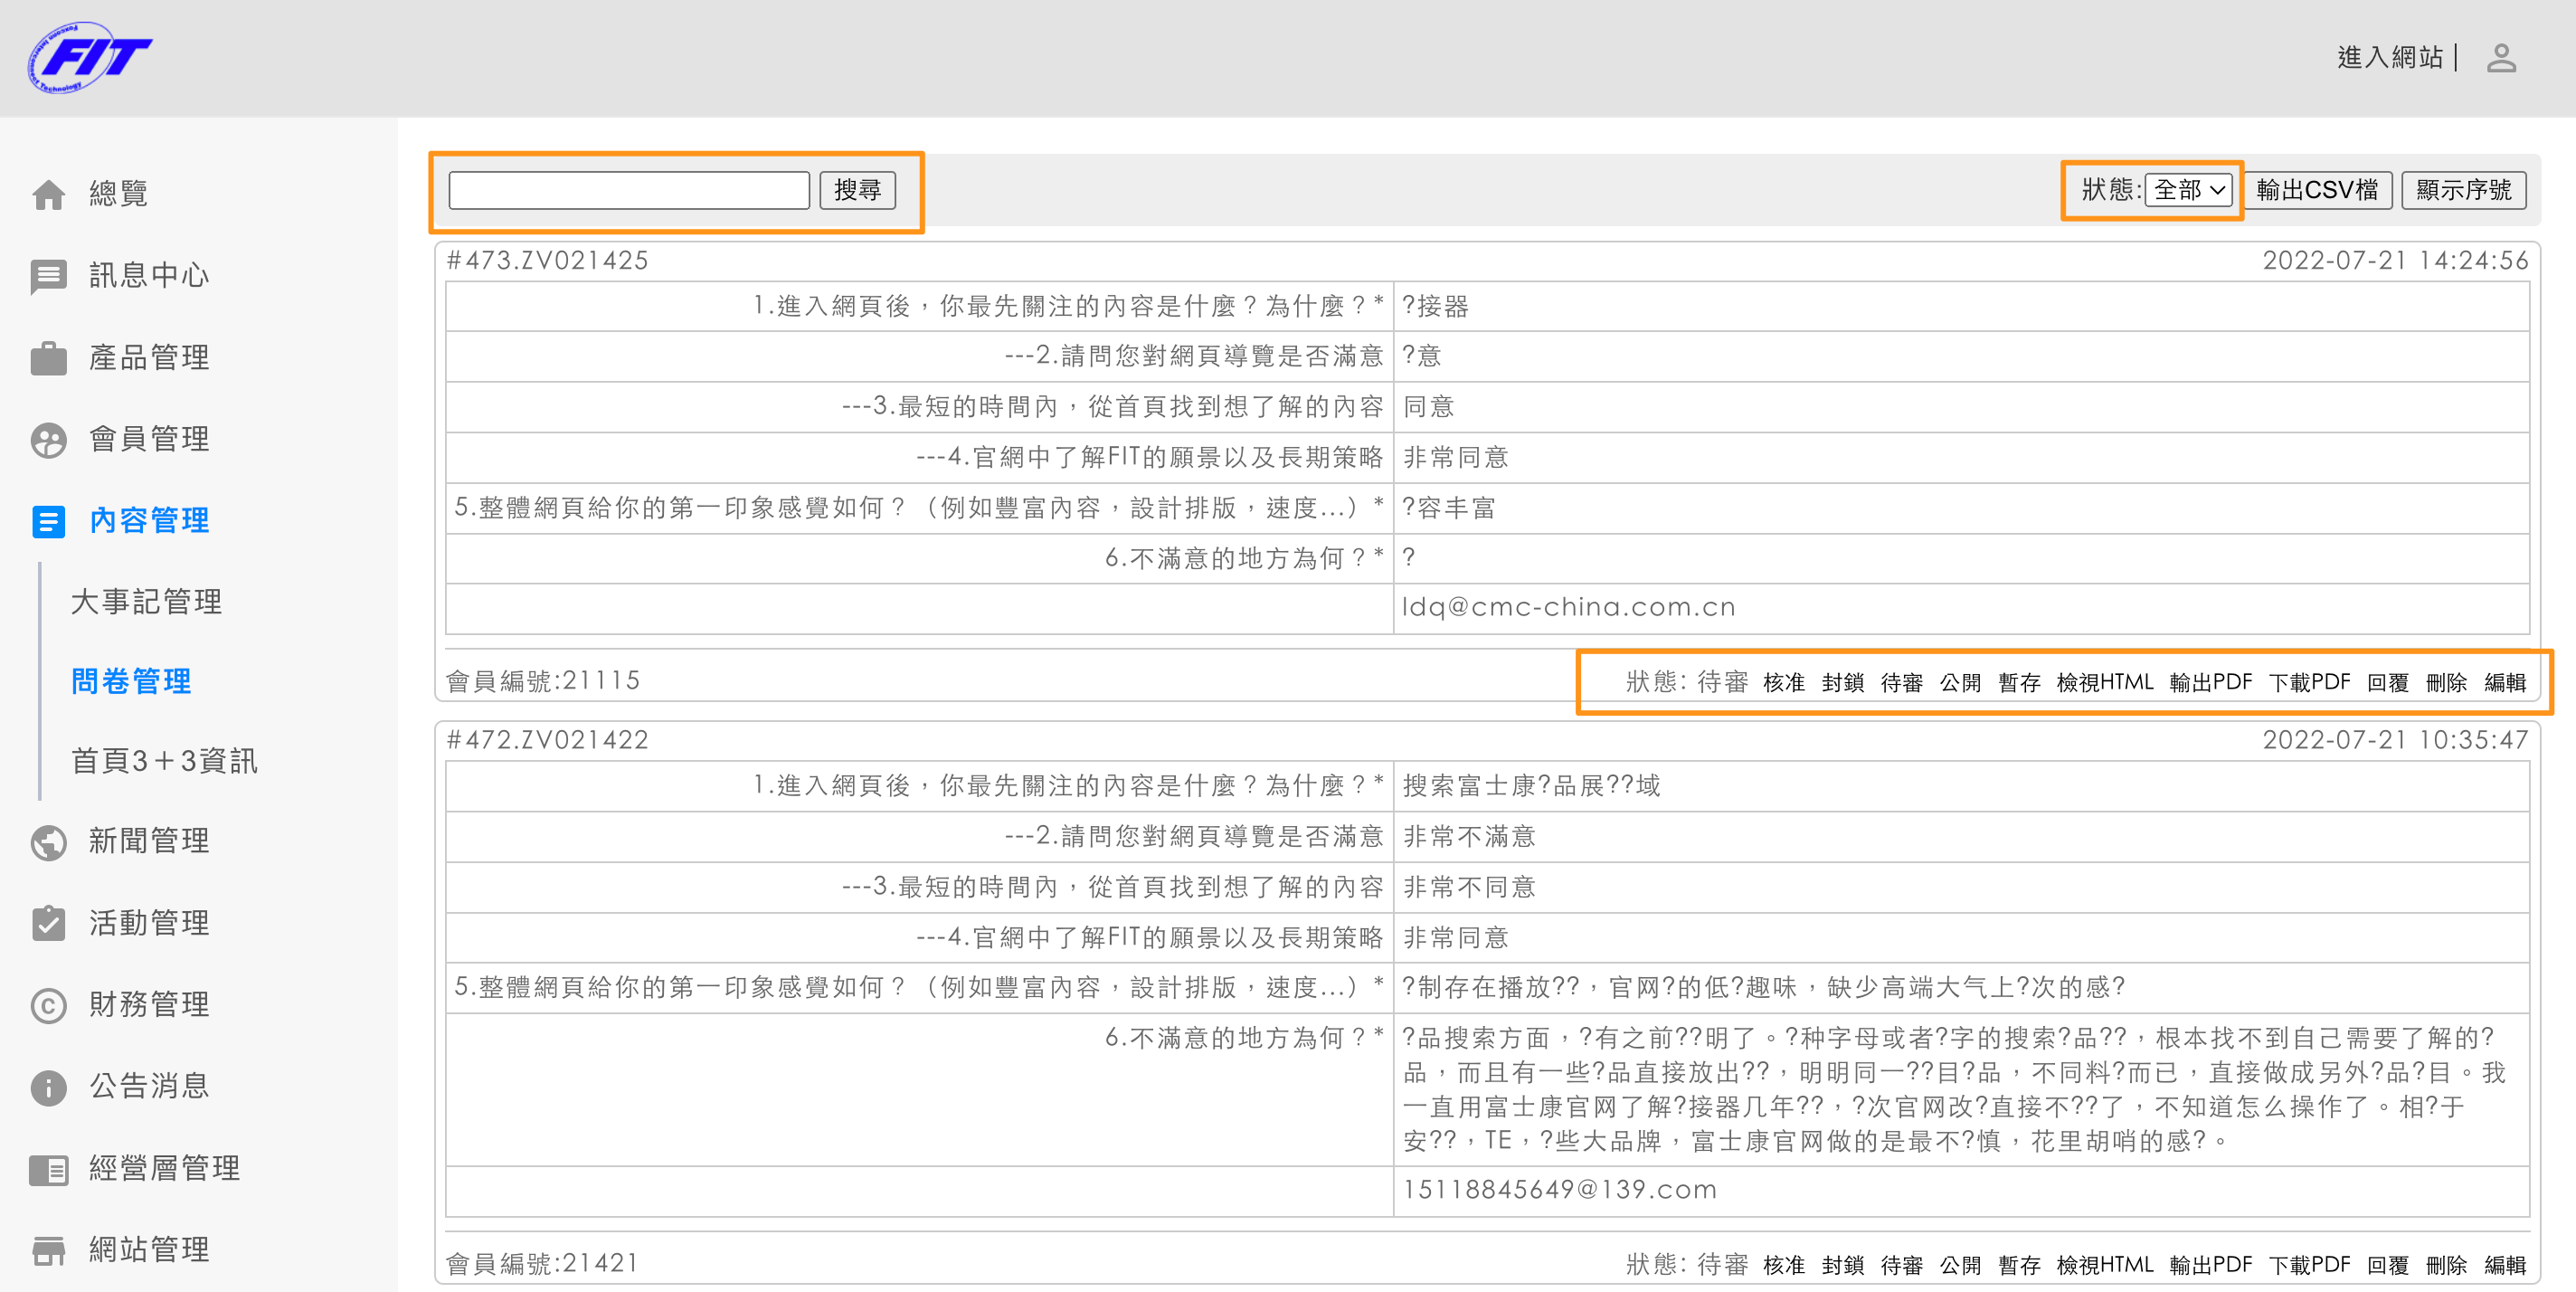The image size is (2576, 1292).
Task: Click 編輯 for entry #473
Action: point(2505,683)
